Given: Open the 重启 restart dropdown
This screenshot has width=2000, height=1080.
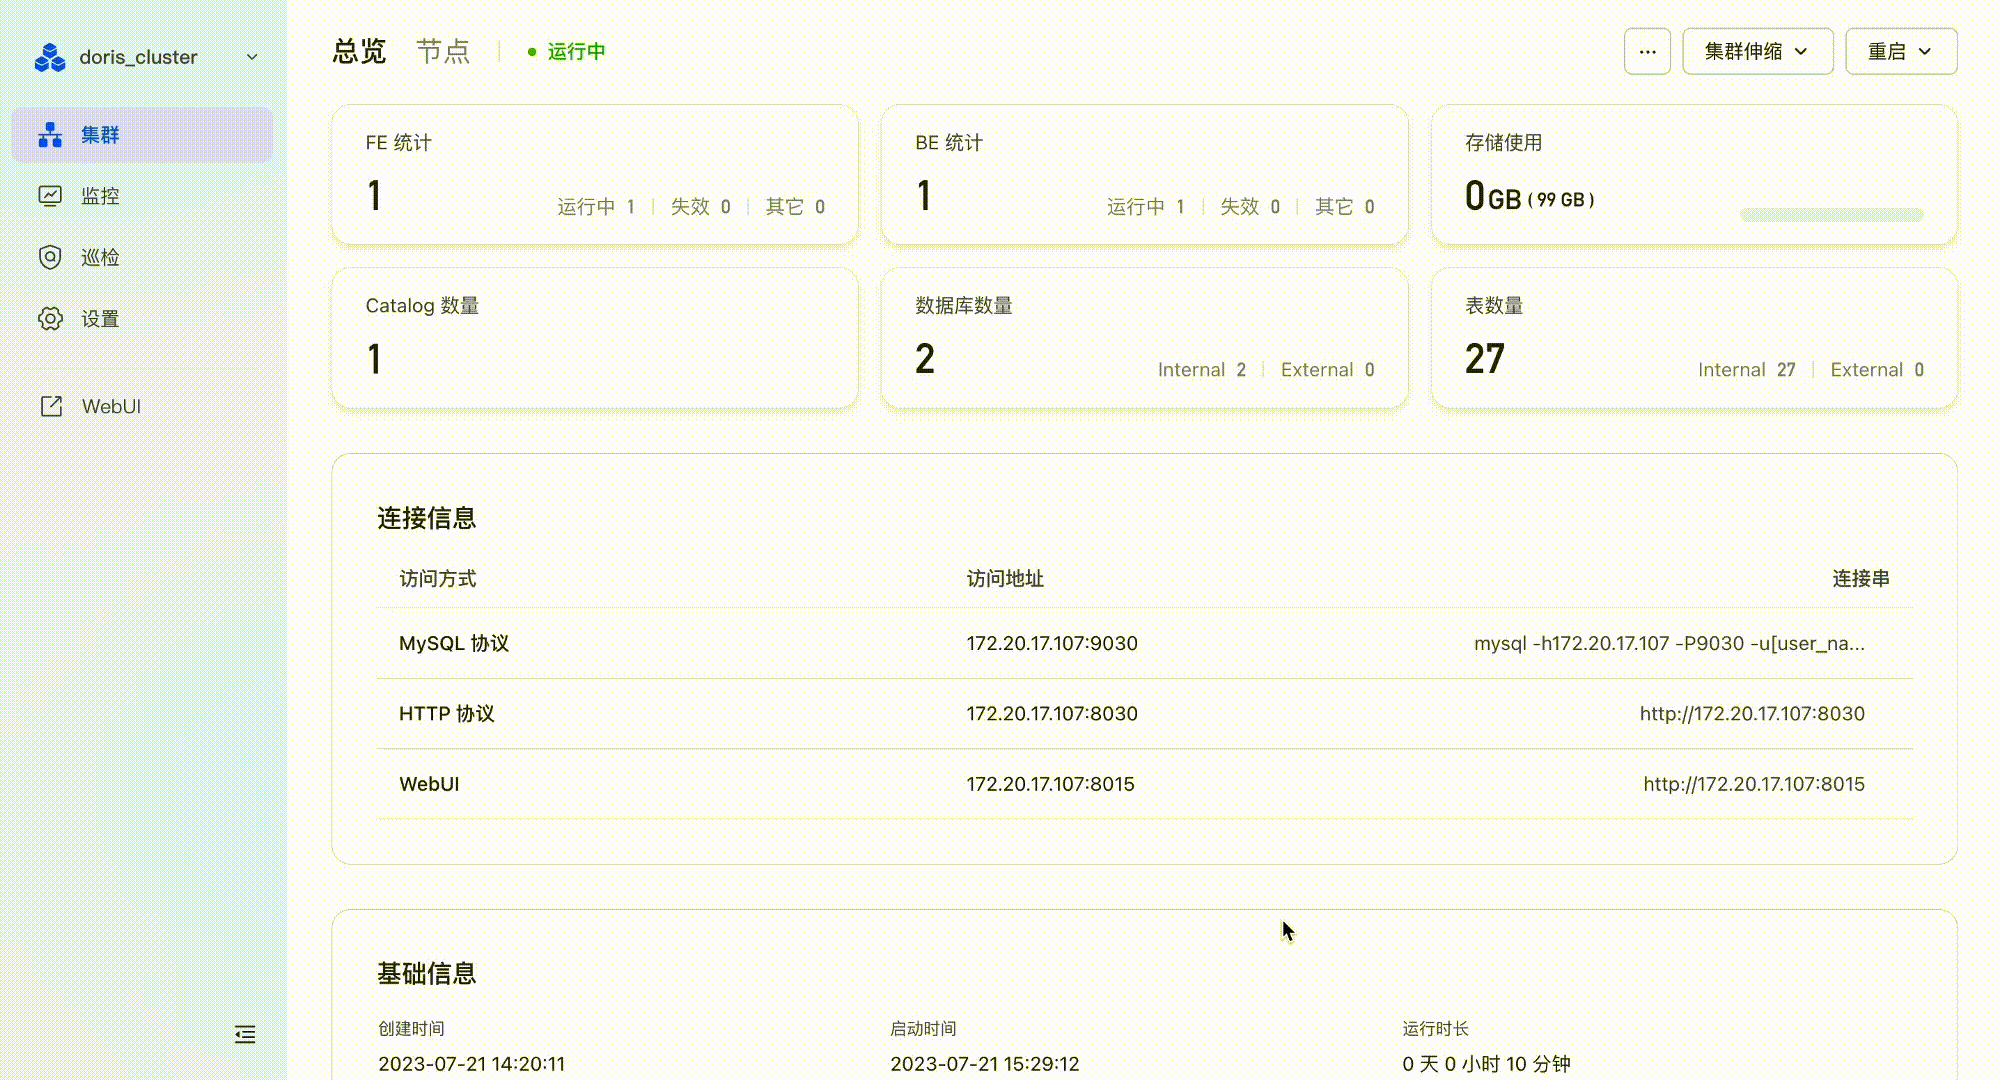Looking at the screenshot, I should 1900,51.
